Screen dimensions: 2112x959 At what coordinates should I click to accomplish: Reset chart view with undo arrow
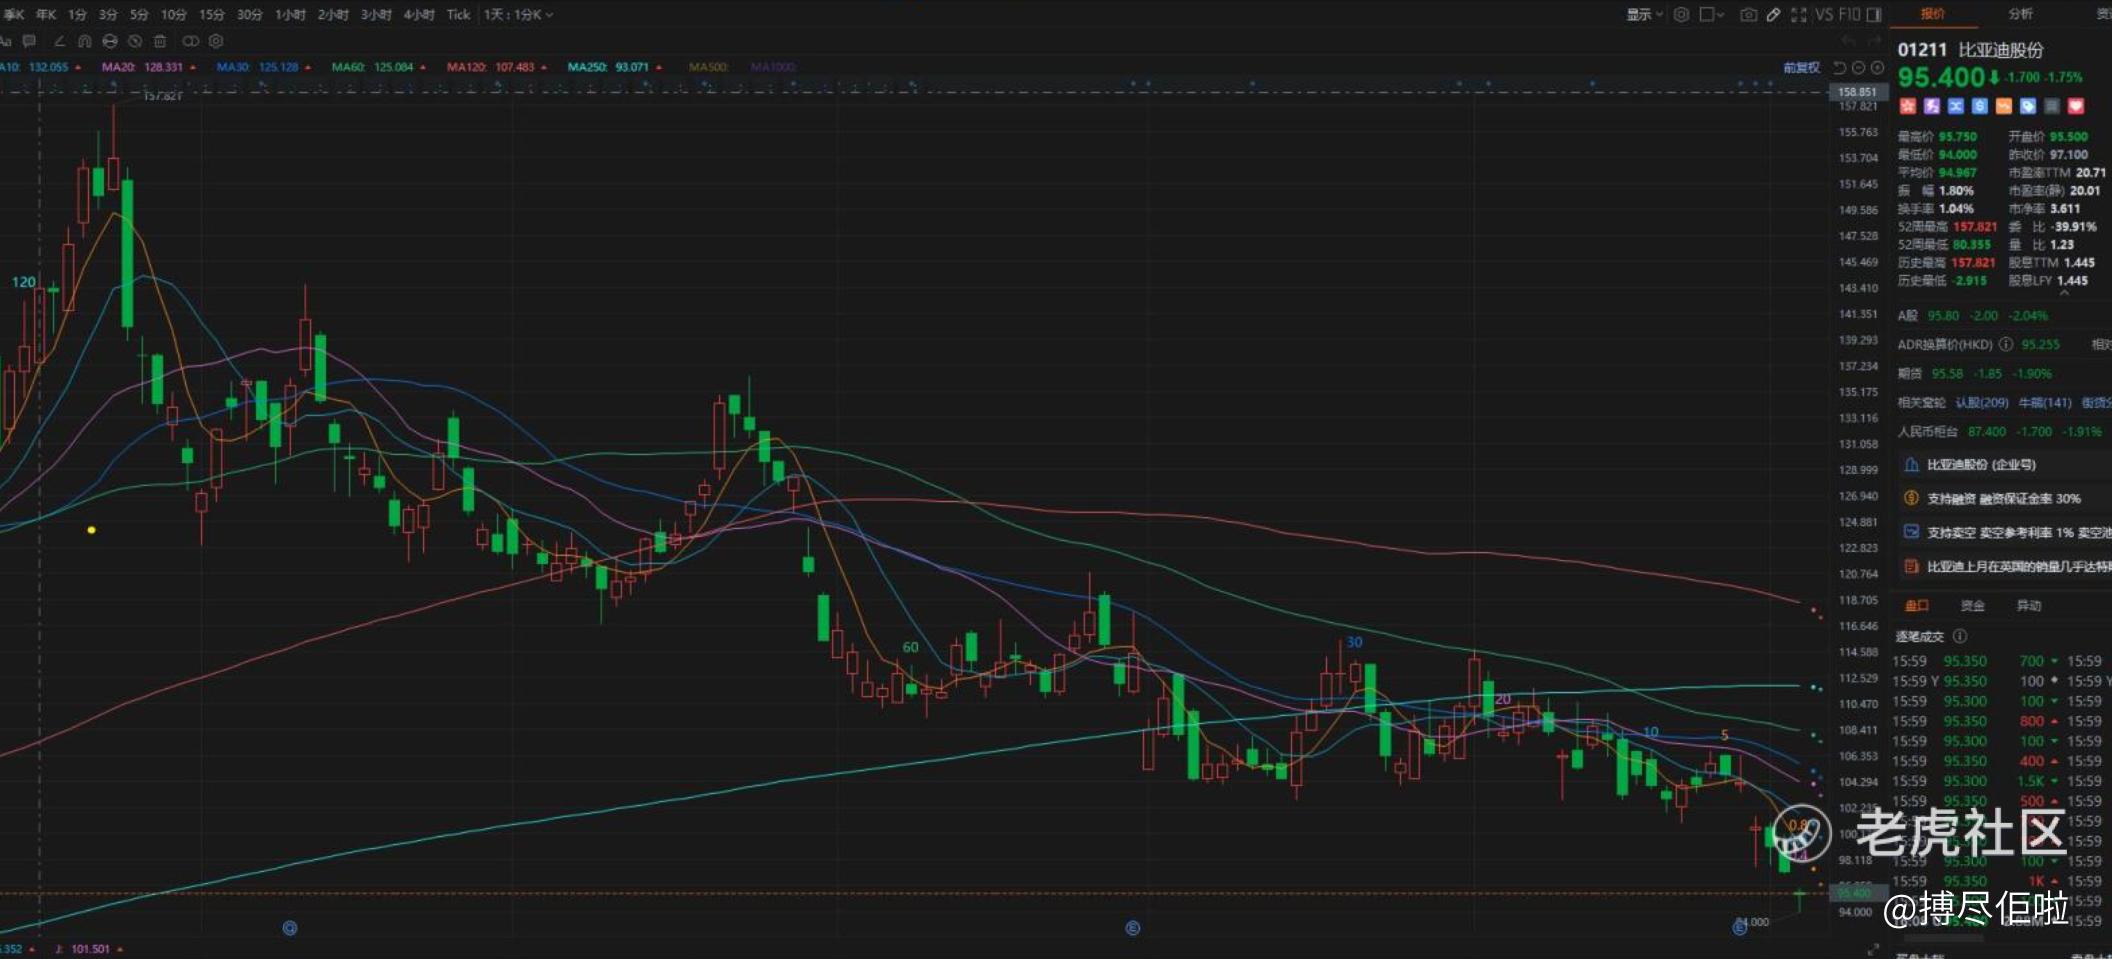click(1839, 68)
